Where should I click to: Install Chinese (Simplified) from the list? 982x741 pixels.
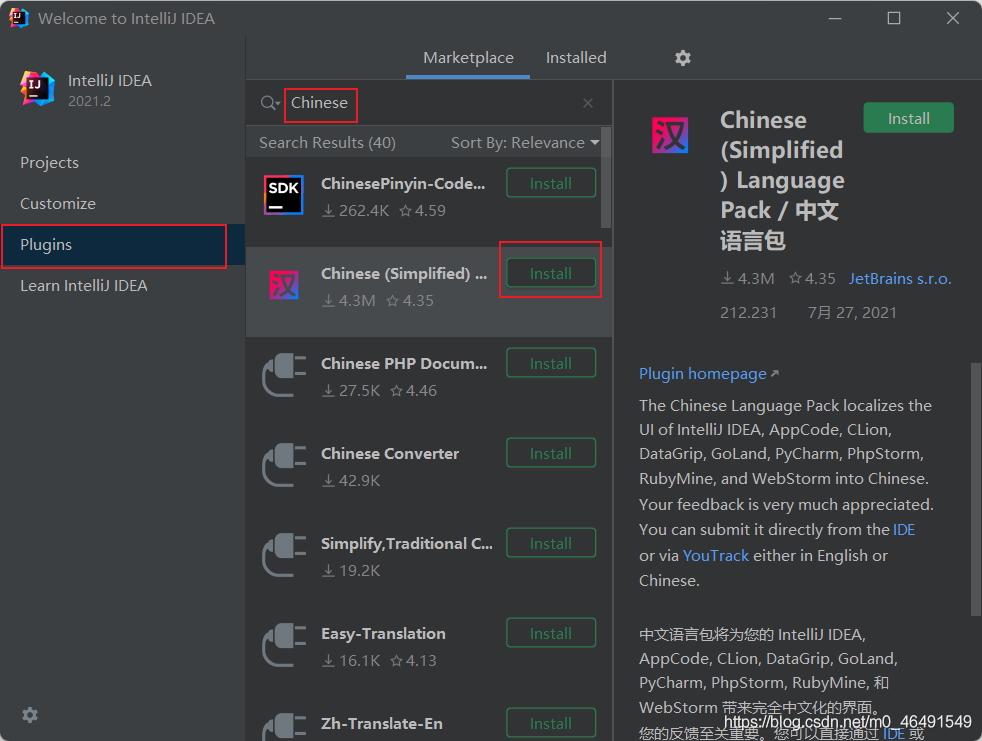tap(550, 273)
